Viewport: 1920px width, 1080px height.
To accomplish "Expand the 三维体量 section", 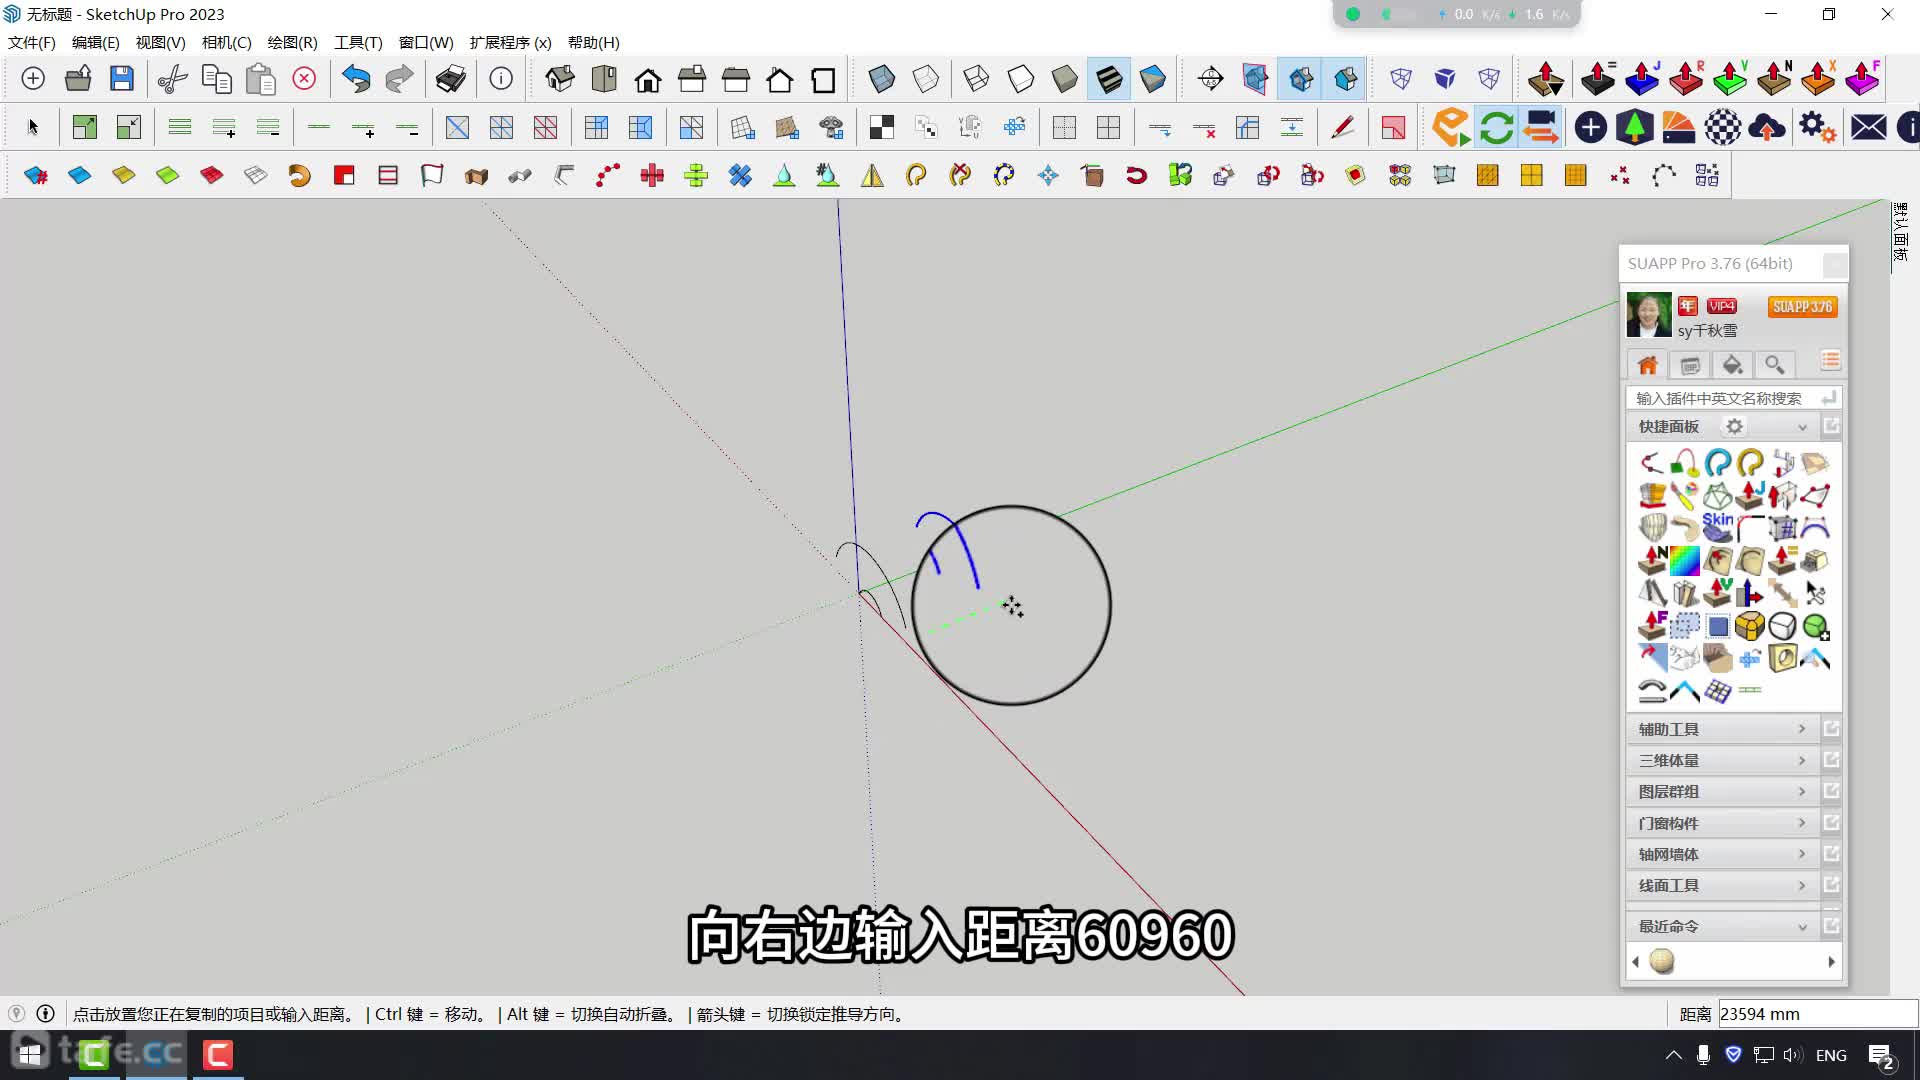I will (1722, 760).
